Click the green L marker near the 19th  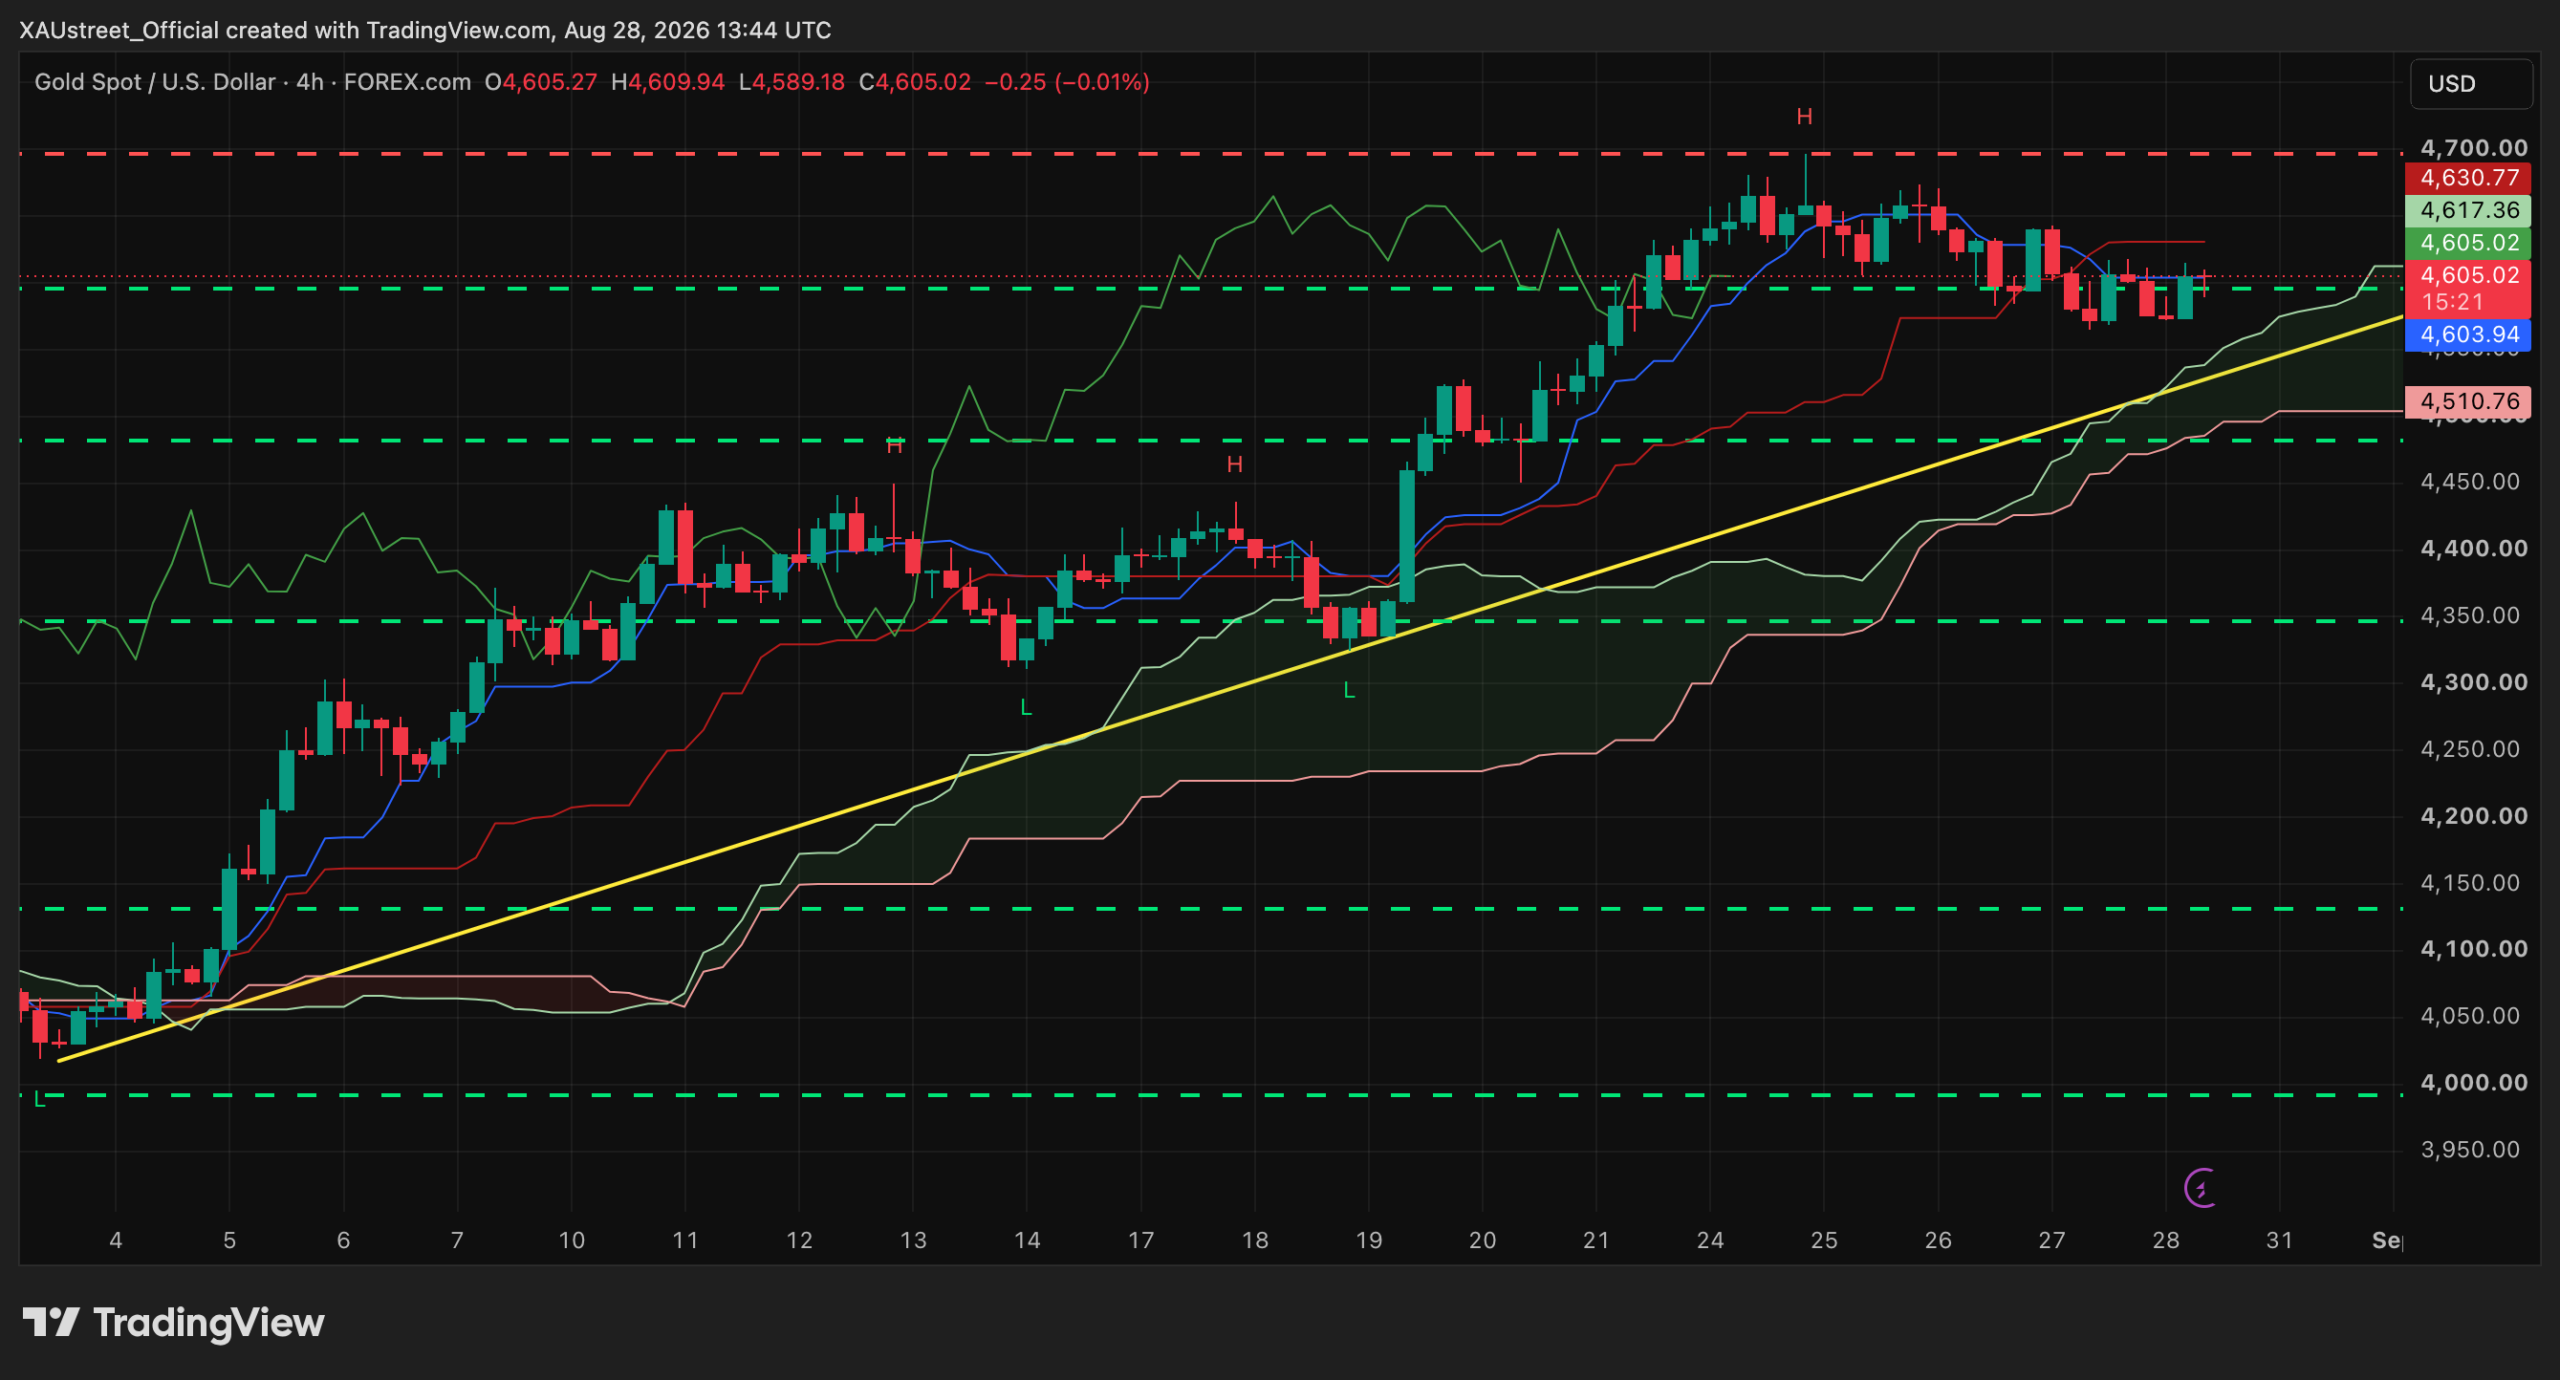click(1349, 690)
